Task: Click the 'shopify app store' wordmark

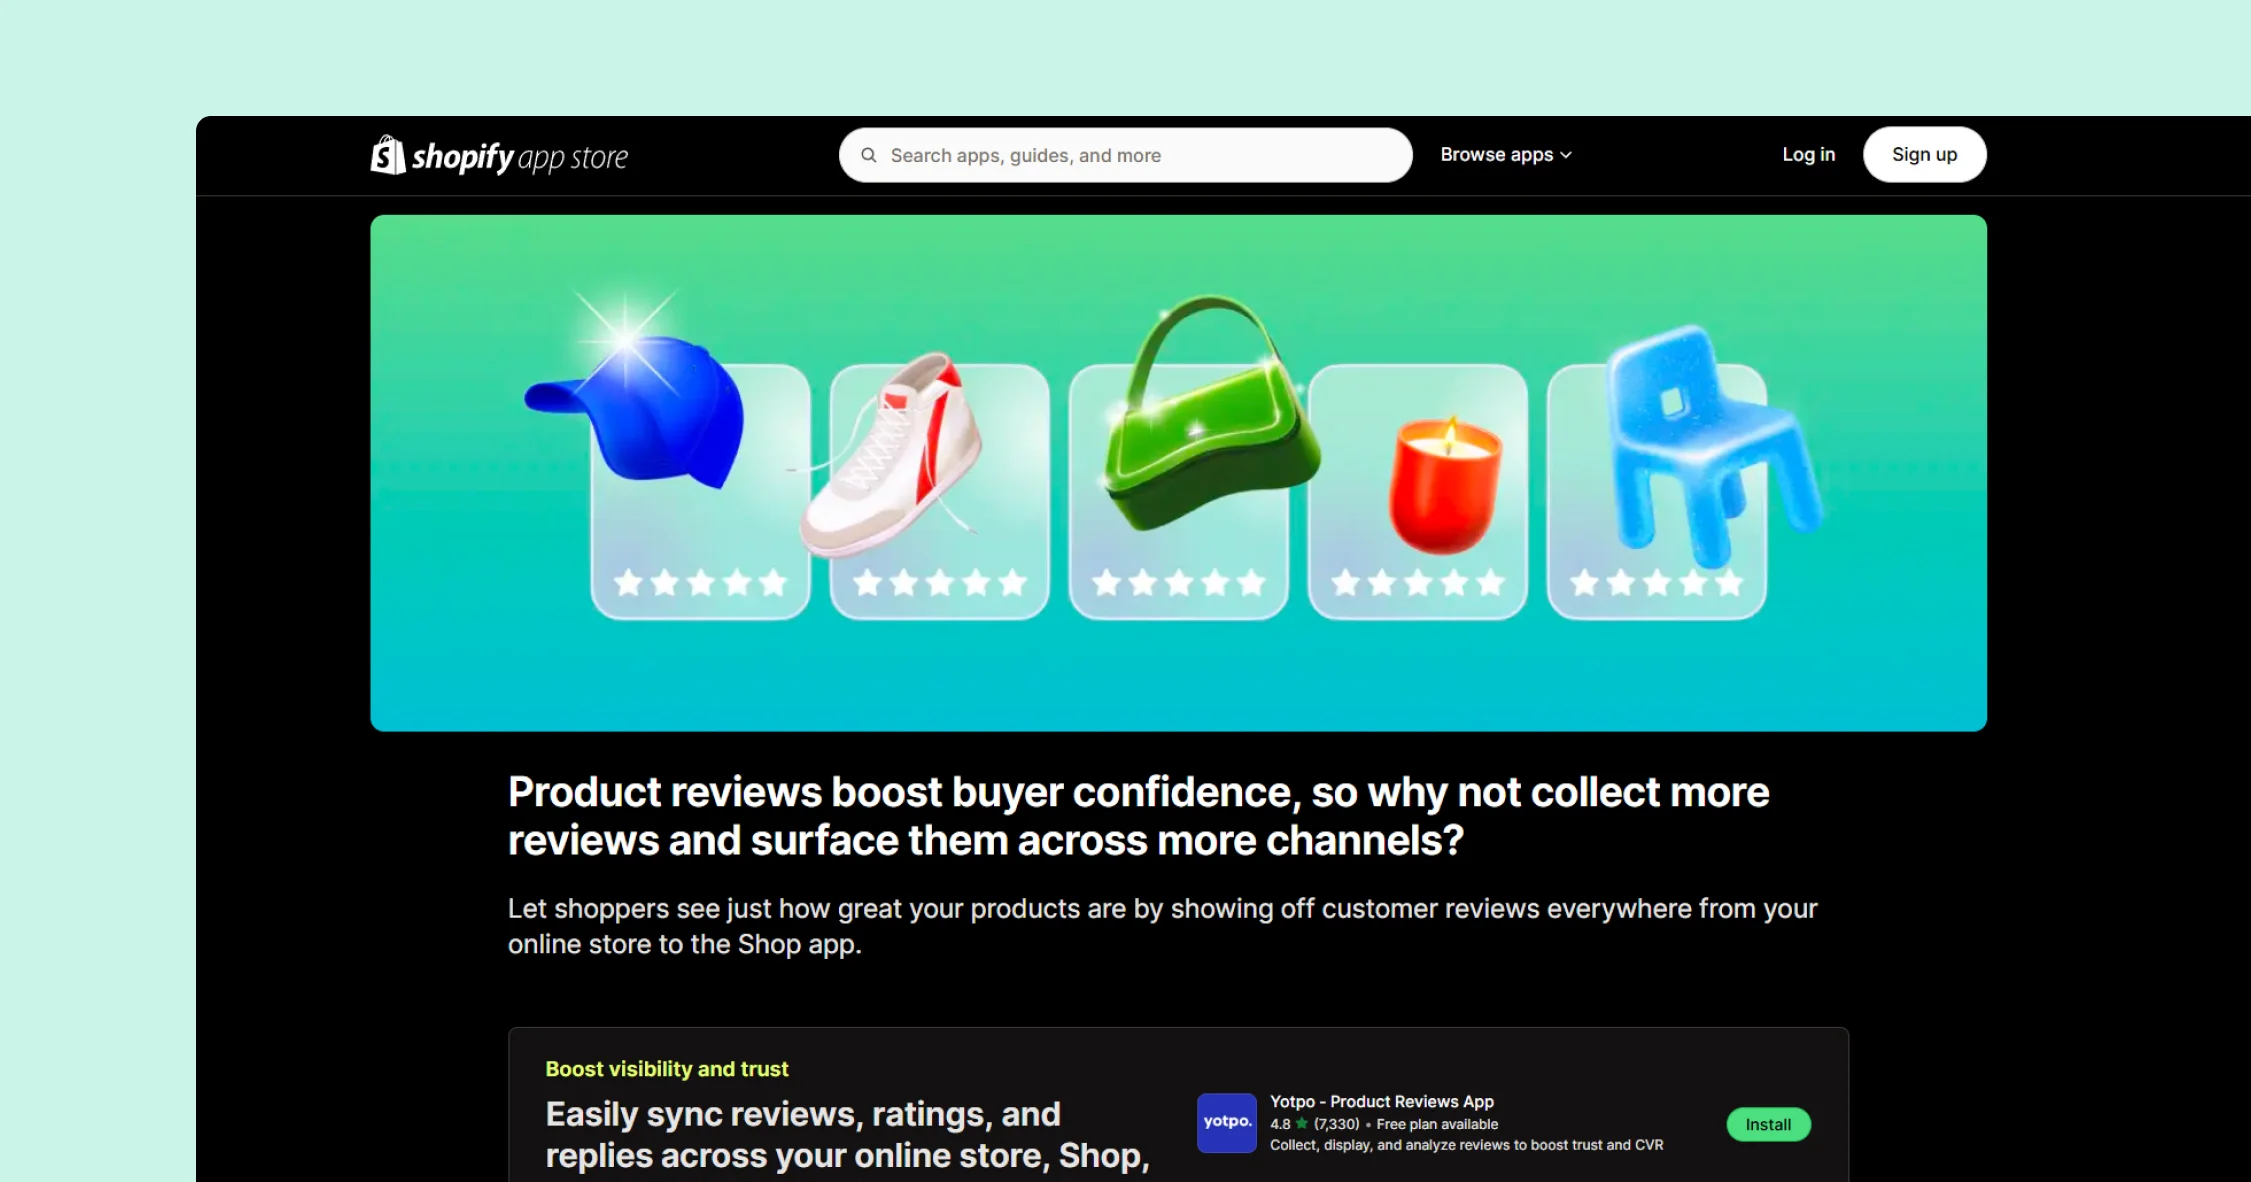Action: coord(519,157)
